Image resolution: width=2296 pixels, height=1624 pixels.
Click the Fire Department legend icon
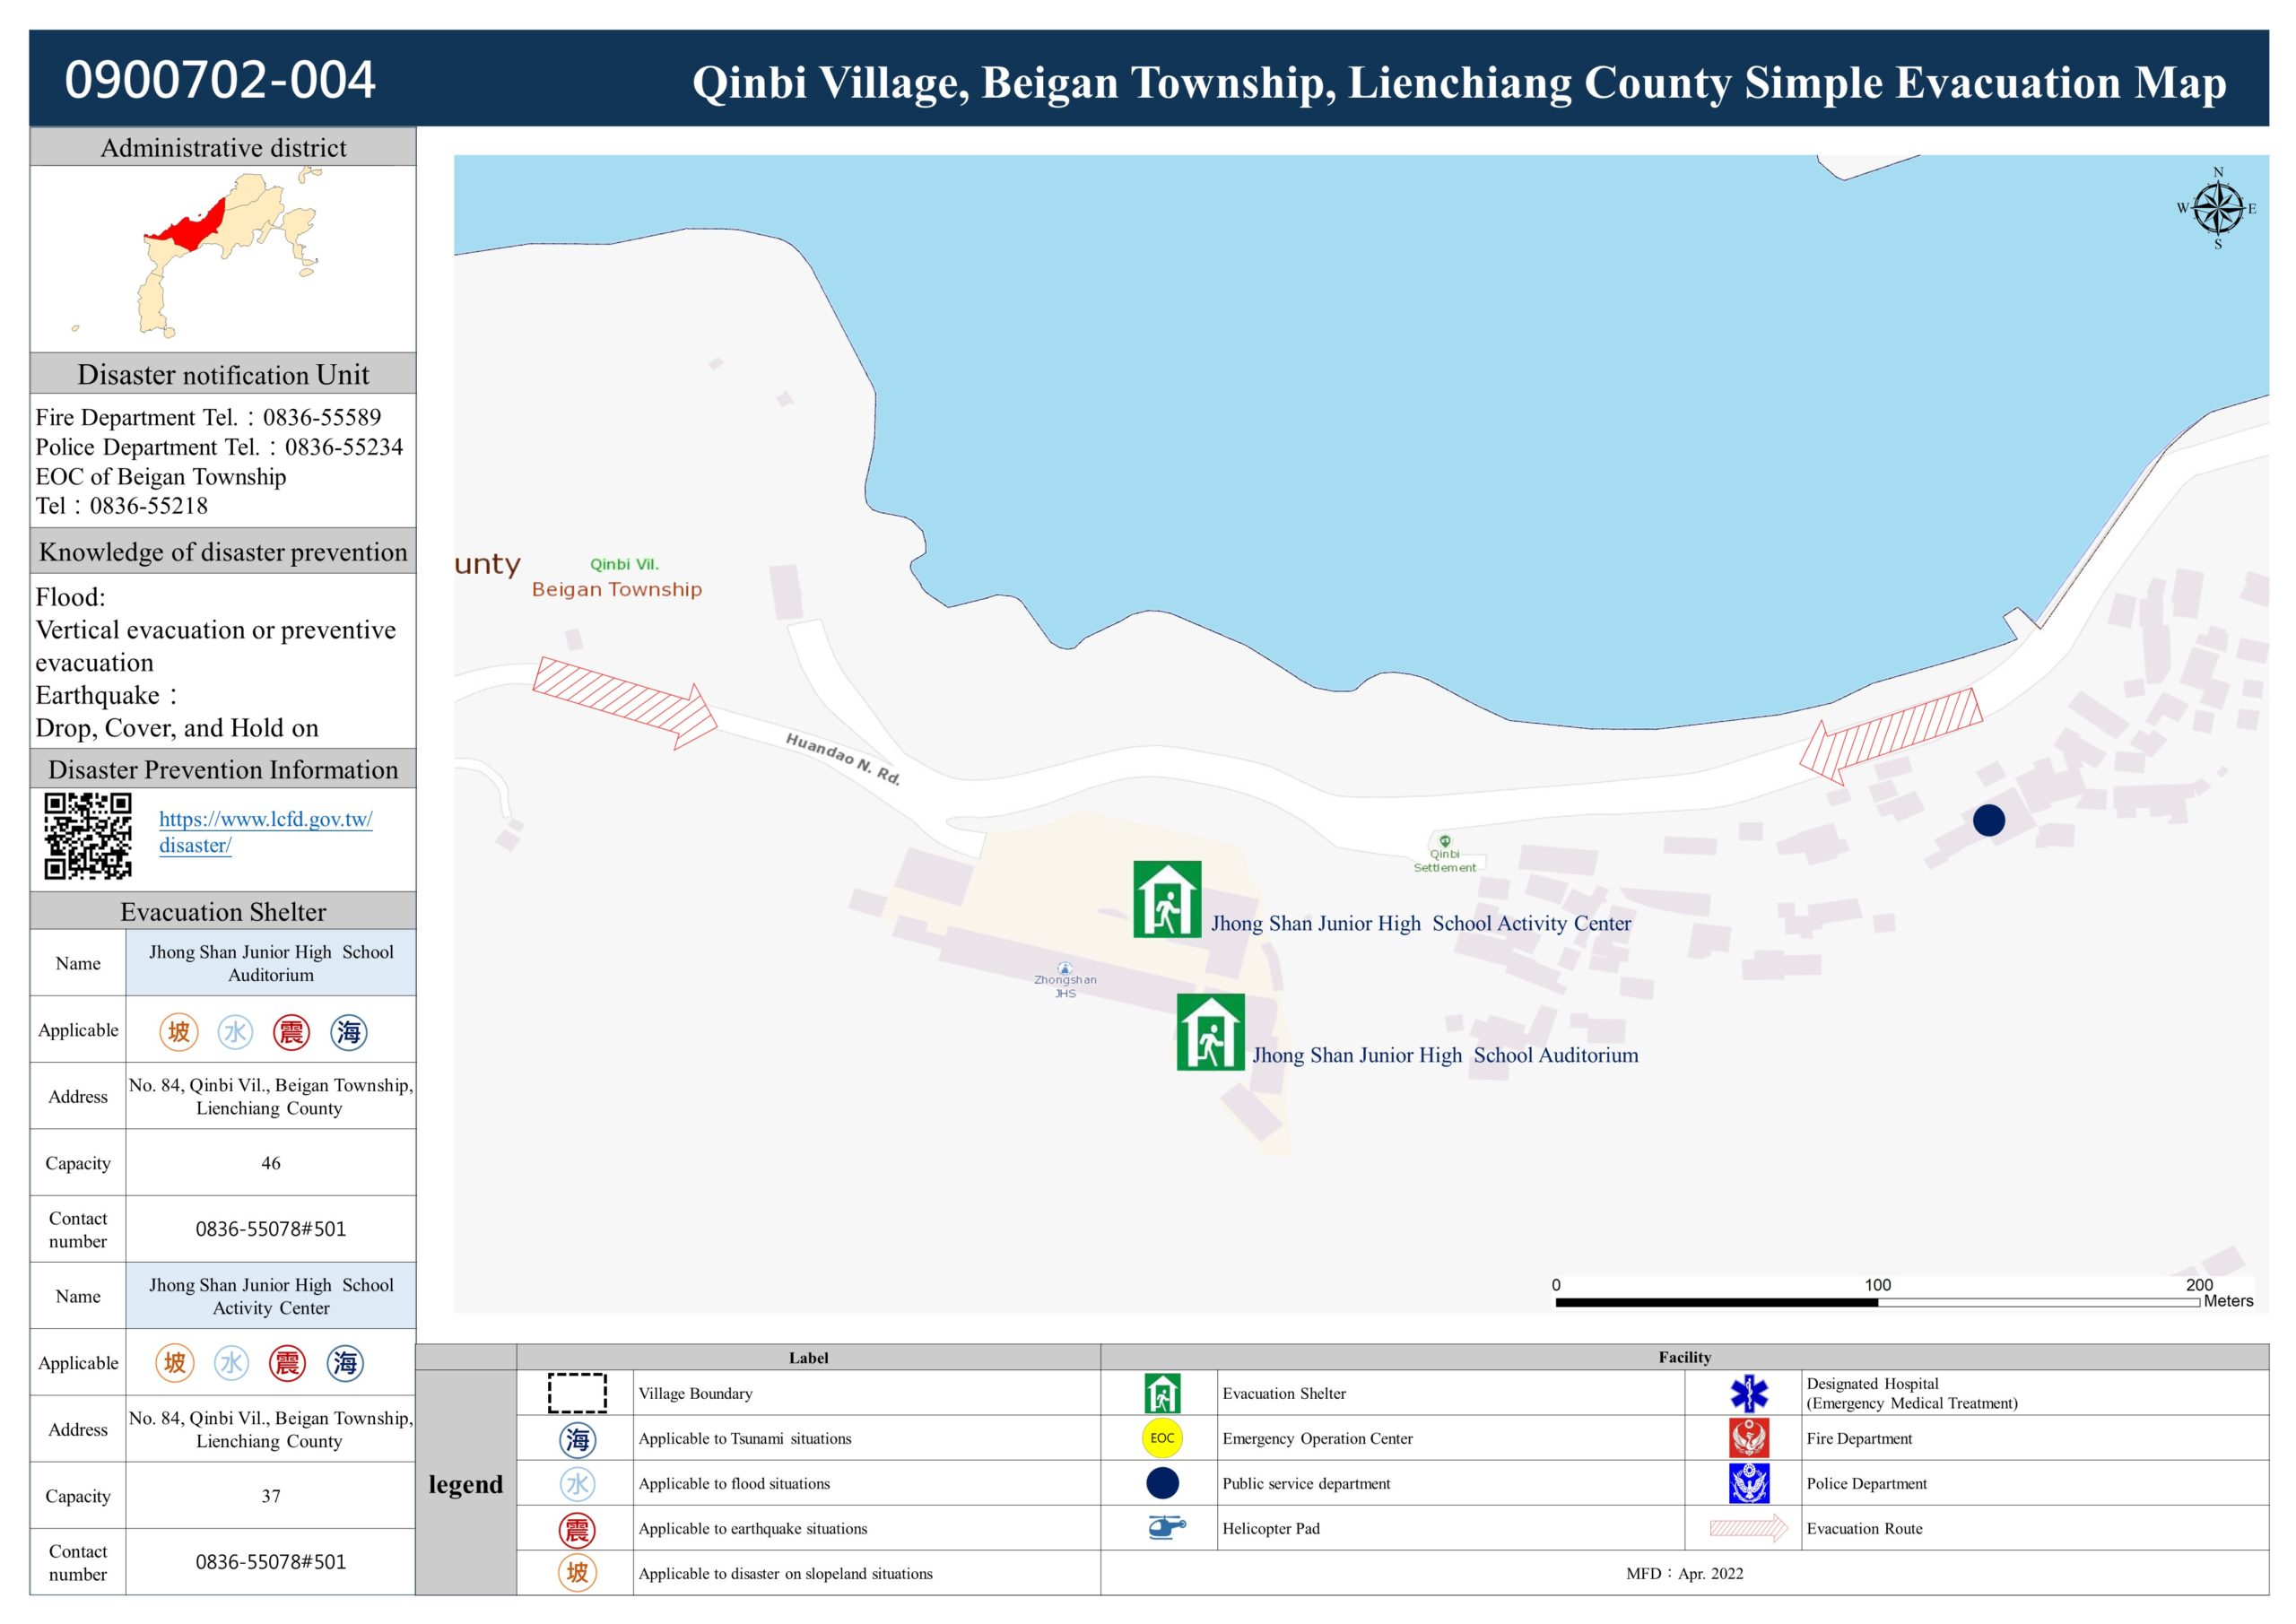[1749, 1438]
